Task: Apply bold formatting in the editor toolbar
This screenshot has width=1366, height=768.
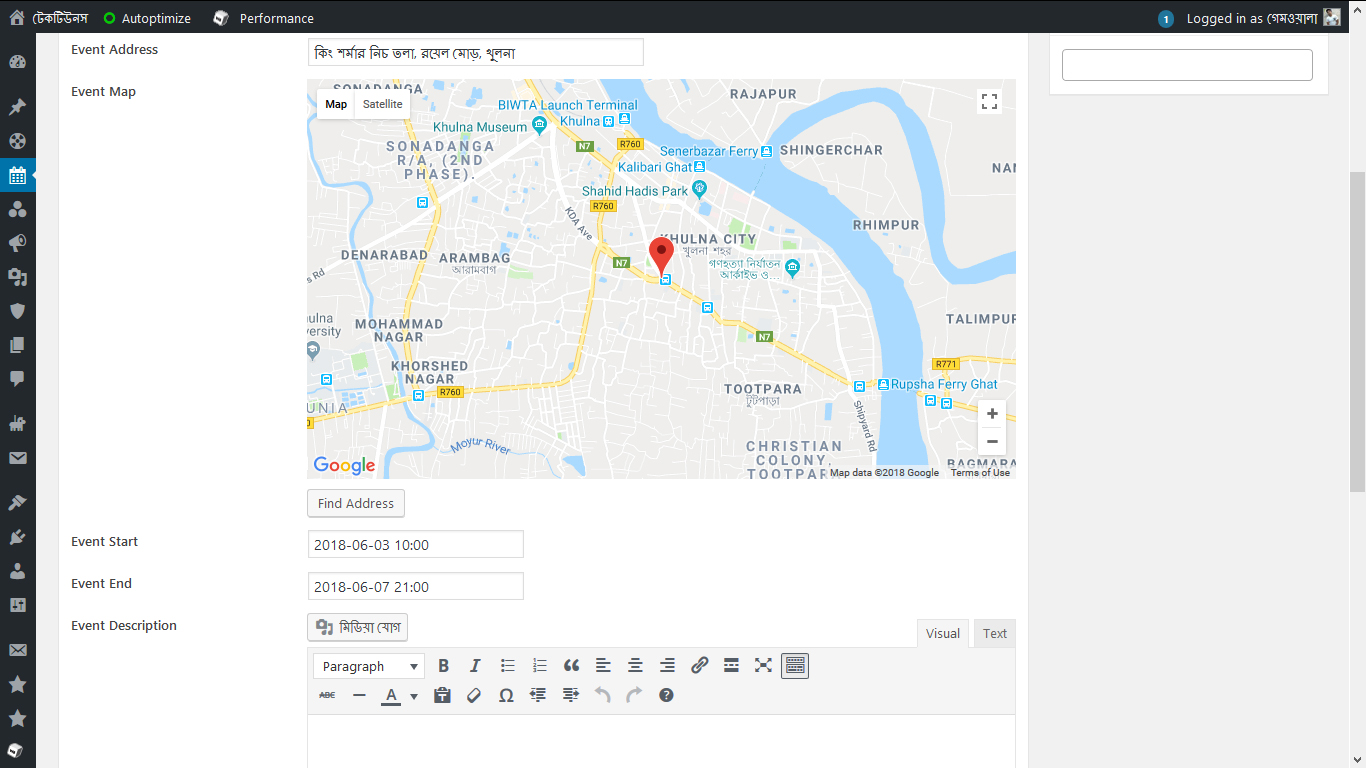Action: coord(443,666)
